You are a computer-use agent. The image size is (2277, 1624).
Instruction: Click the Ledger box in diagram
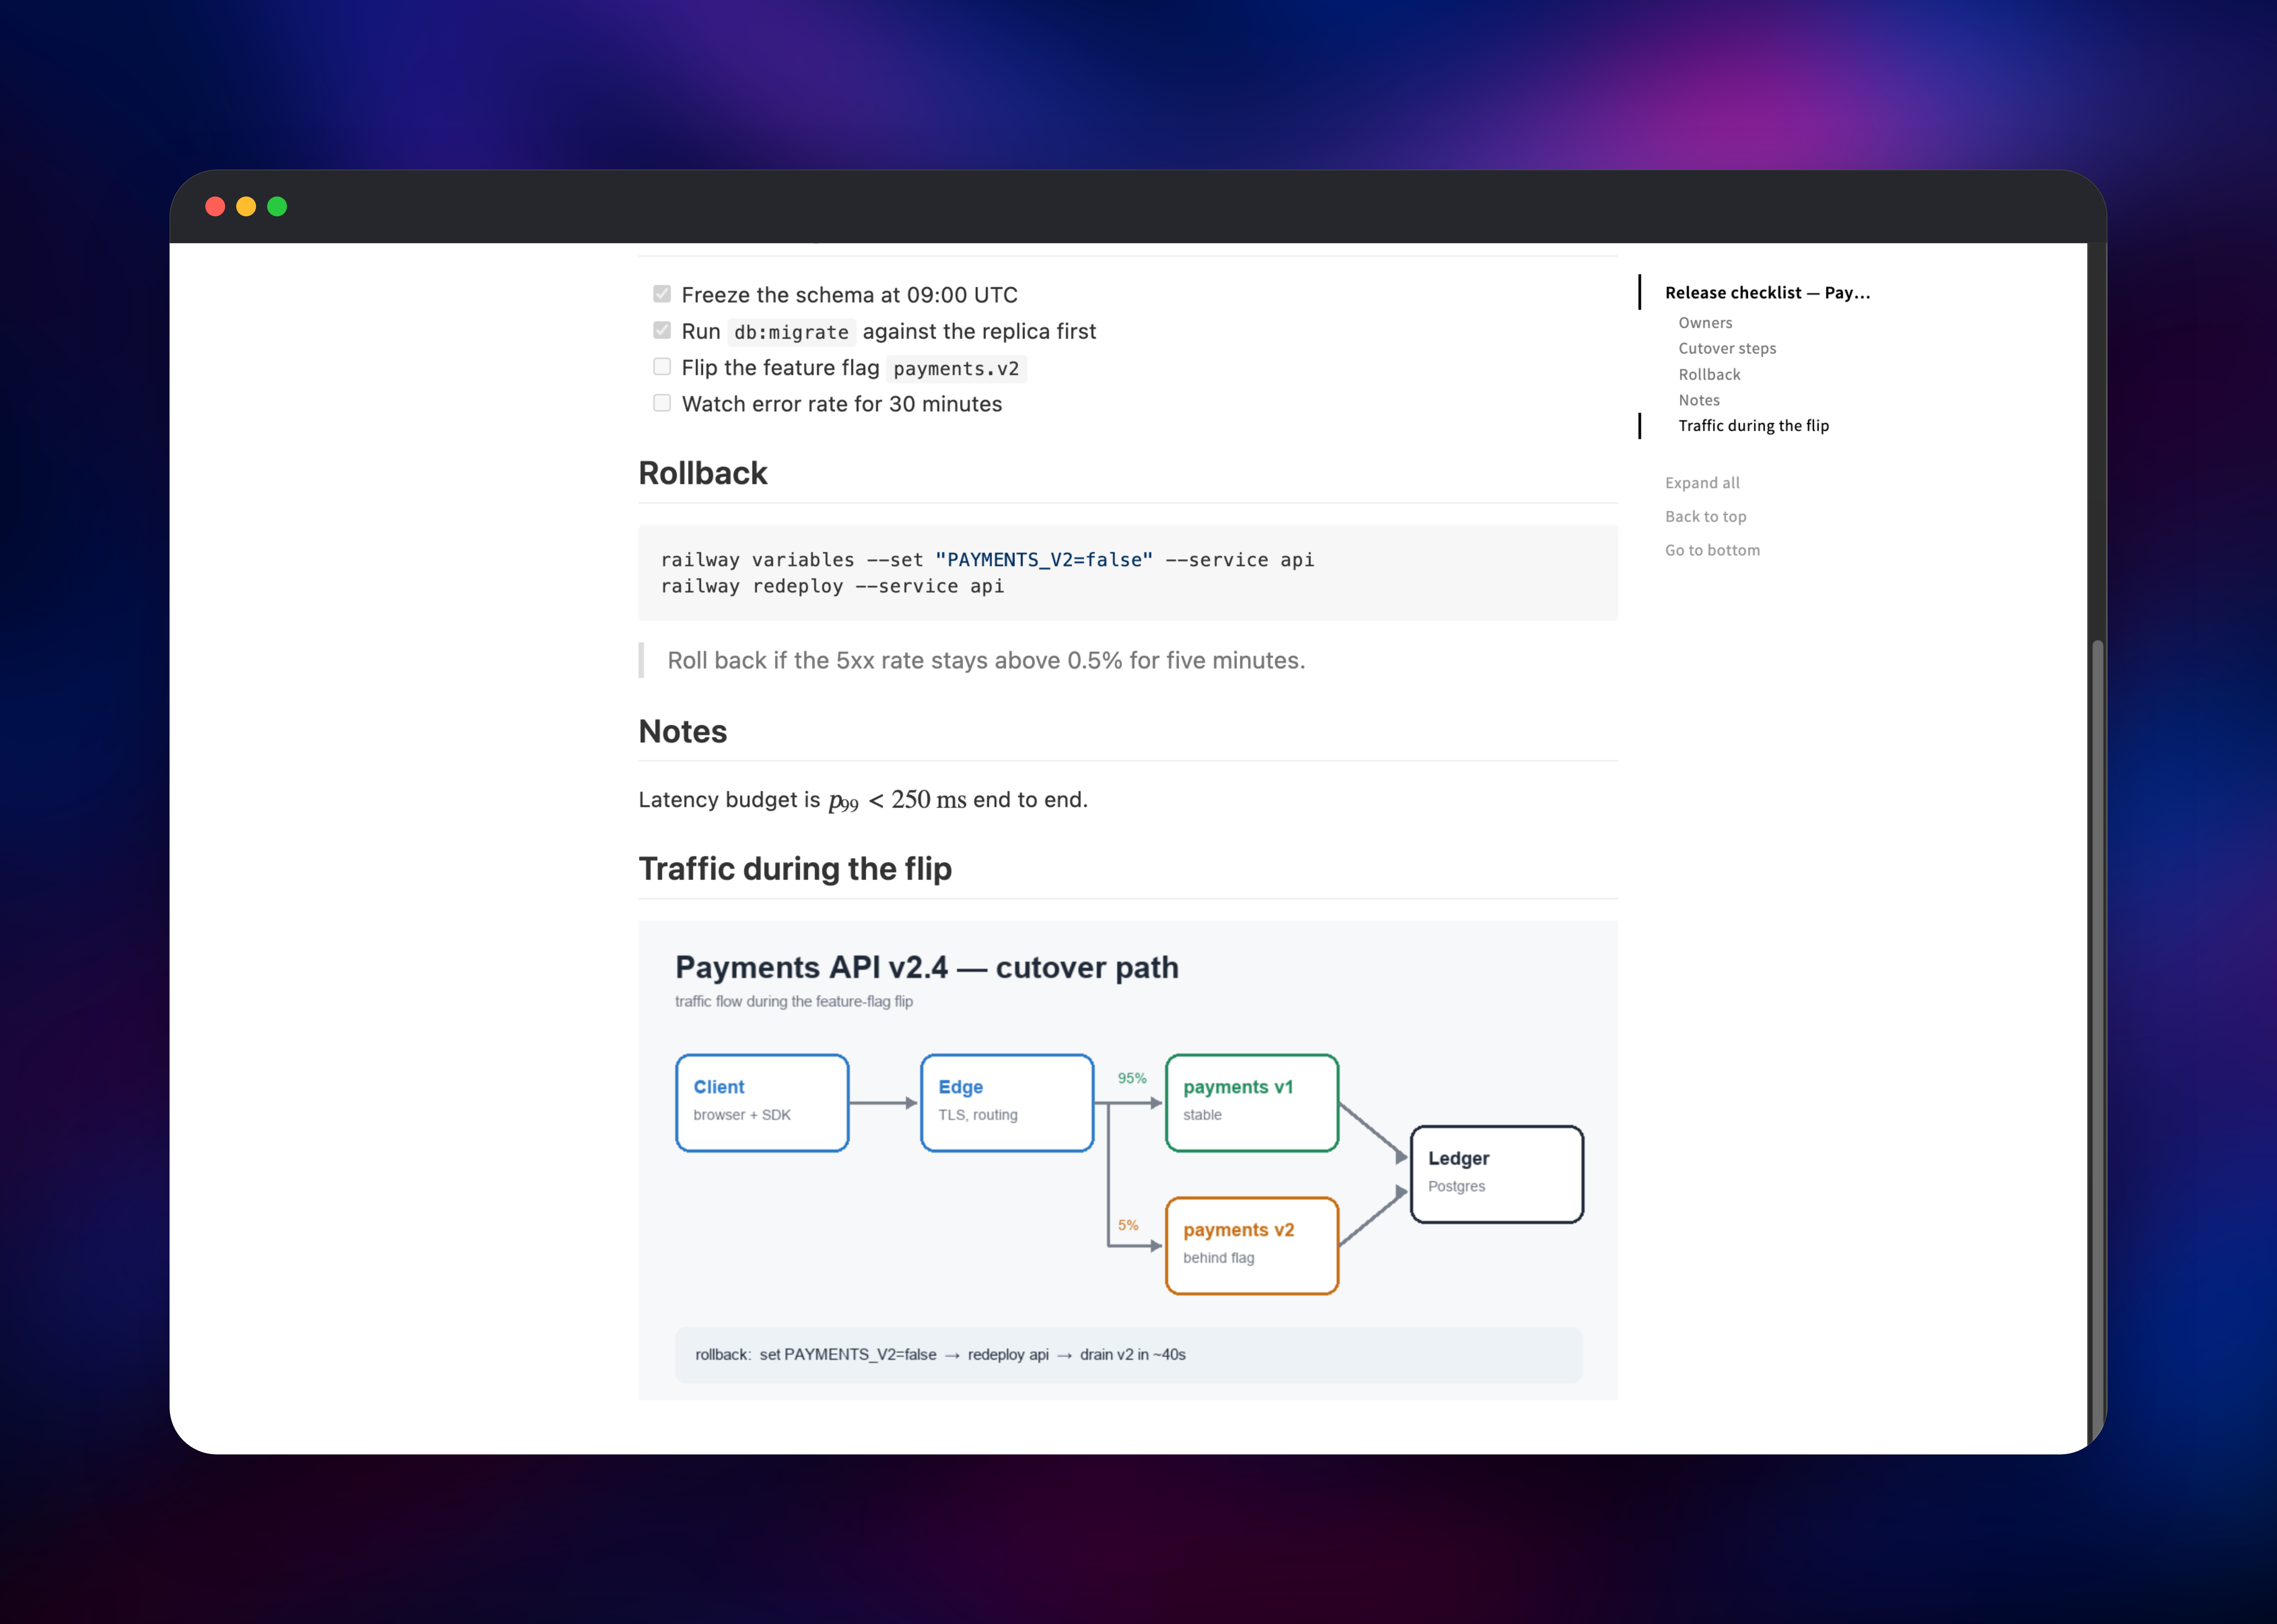(1497, 1174)
